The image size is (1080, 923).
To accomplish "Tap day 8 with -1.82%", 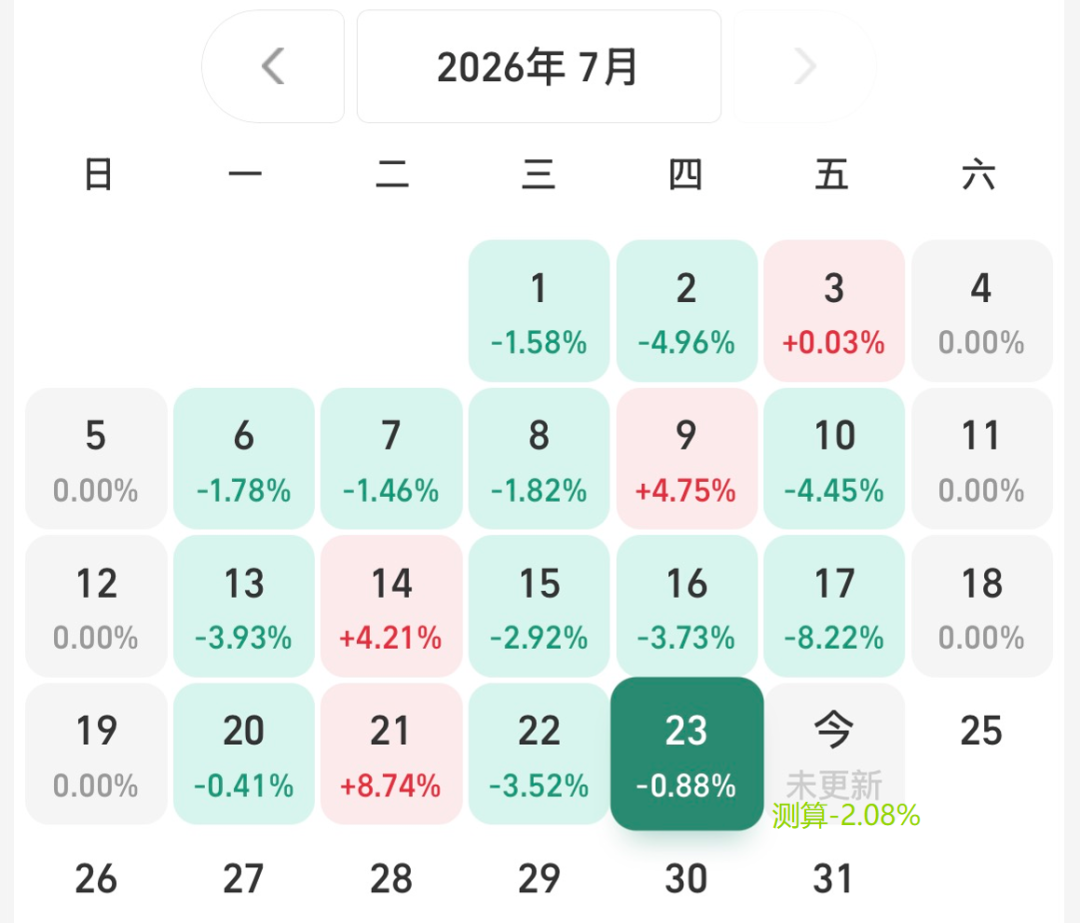I will point(539,459).
